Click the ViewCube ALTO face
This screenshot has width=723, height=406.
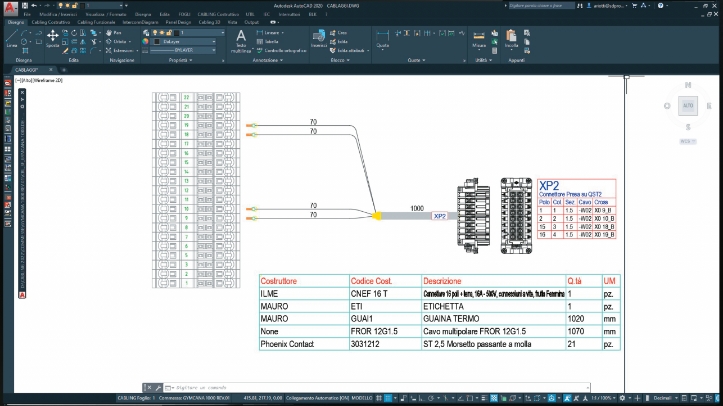click(687, 106)
